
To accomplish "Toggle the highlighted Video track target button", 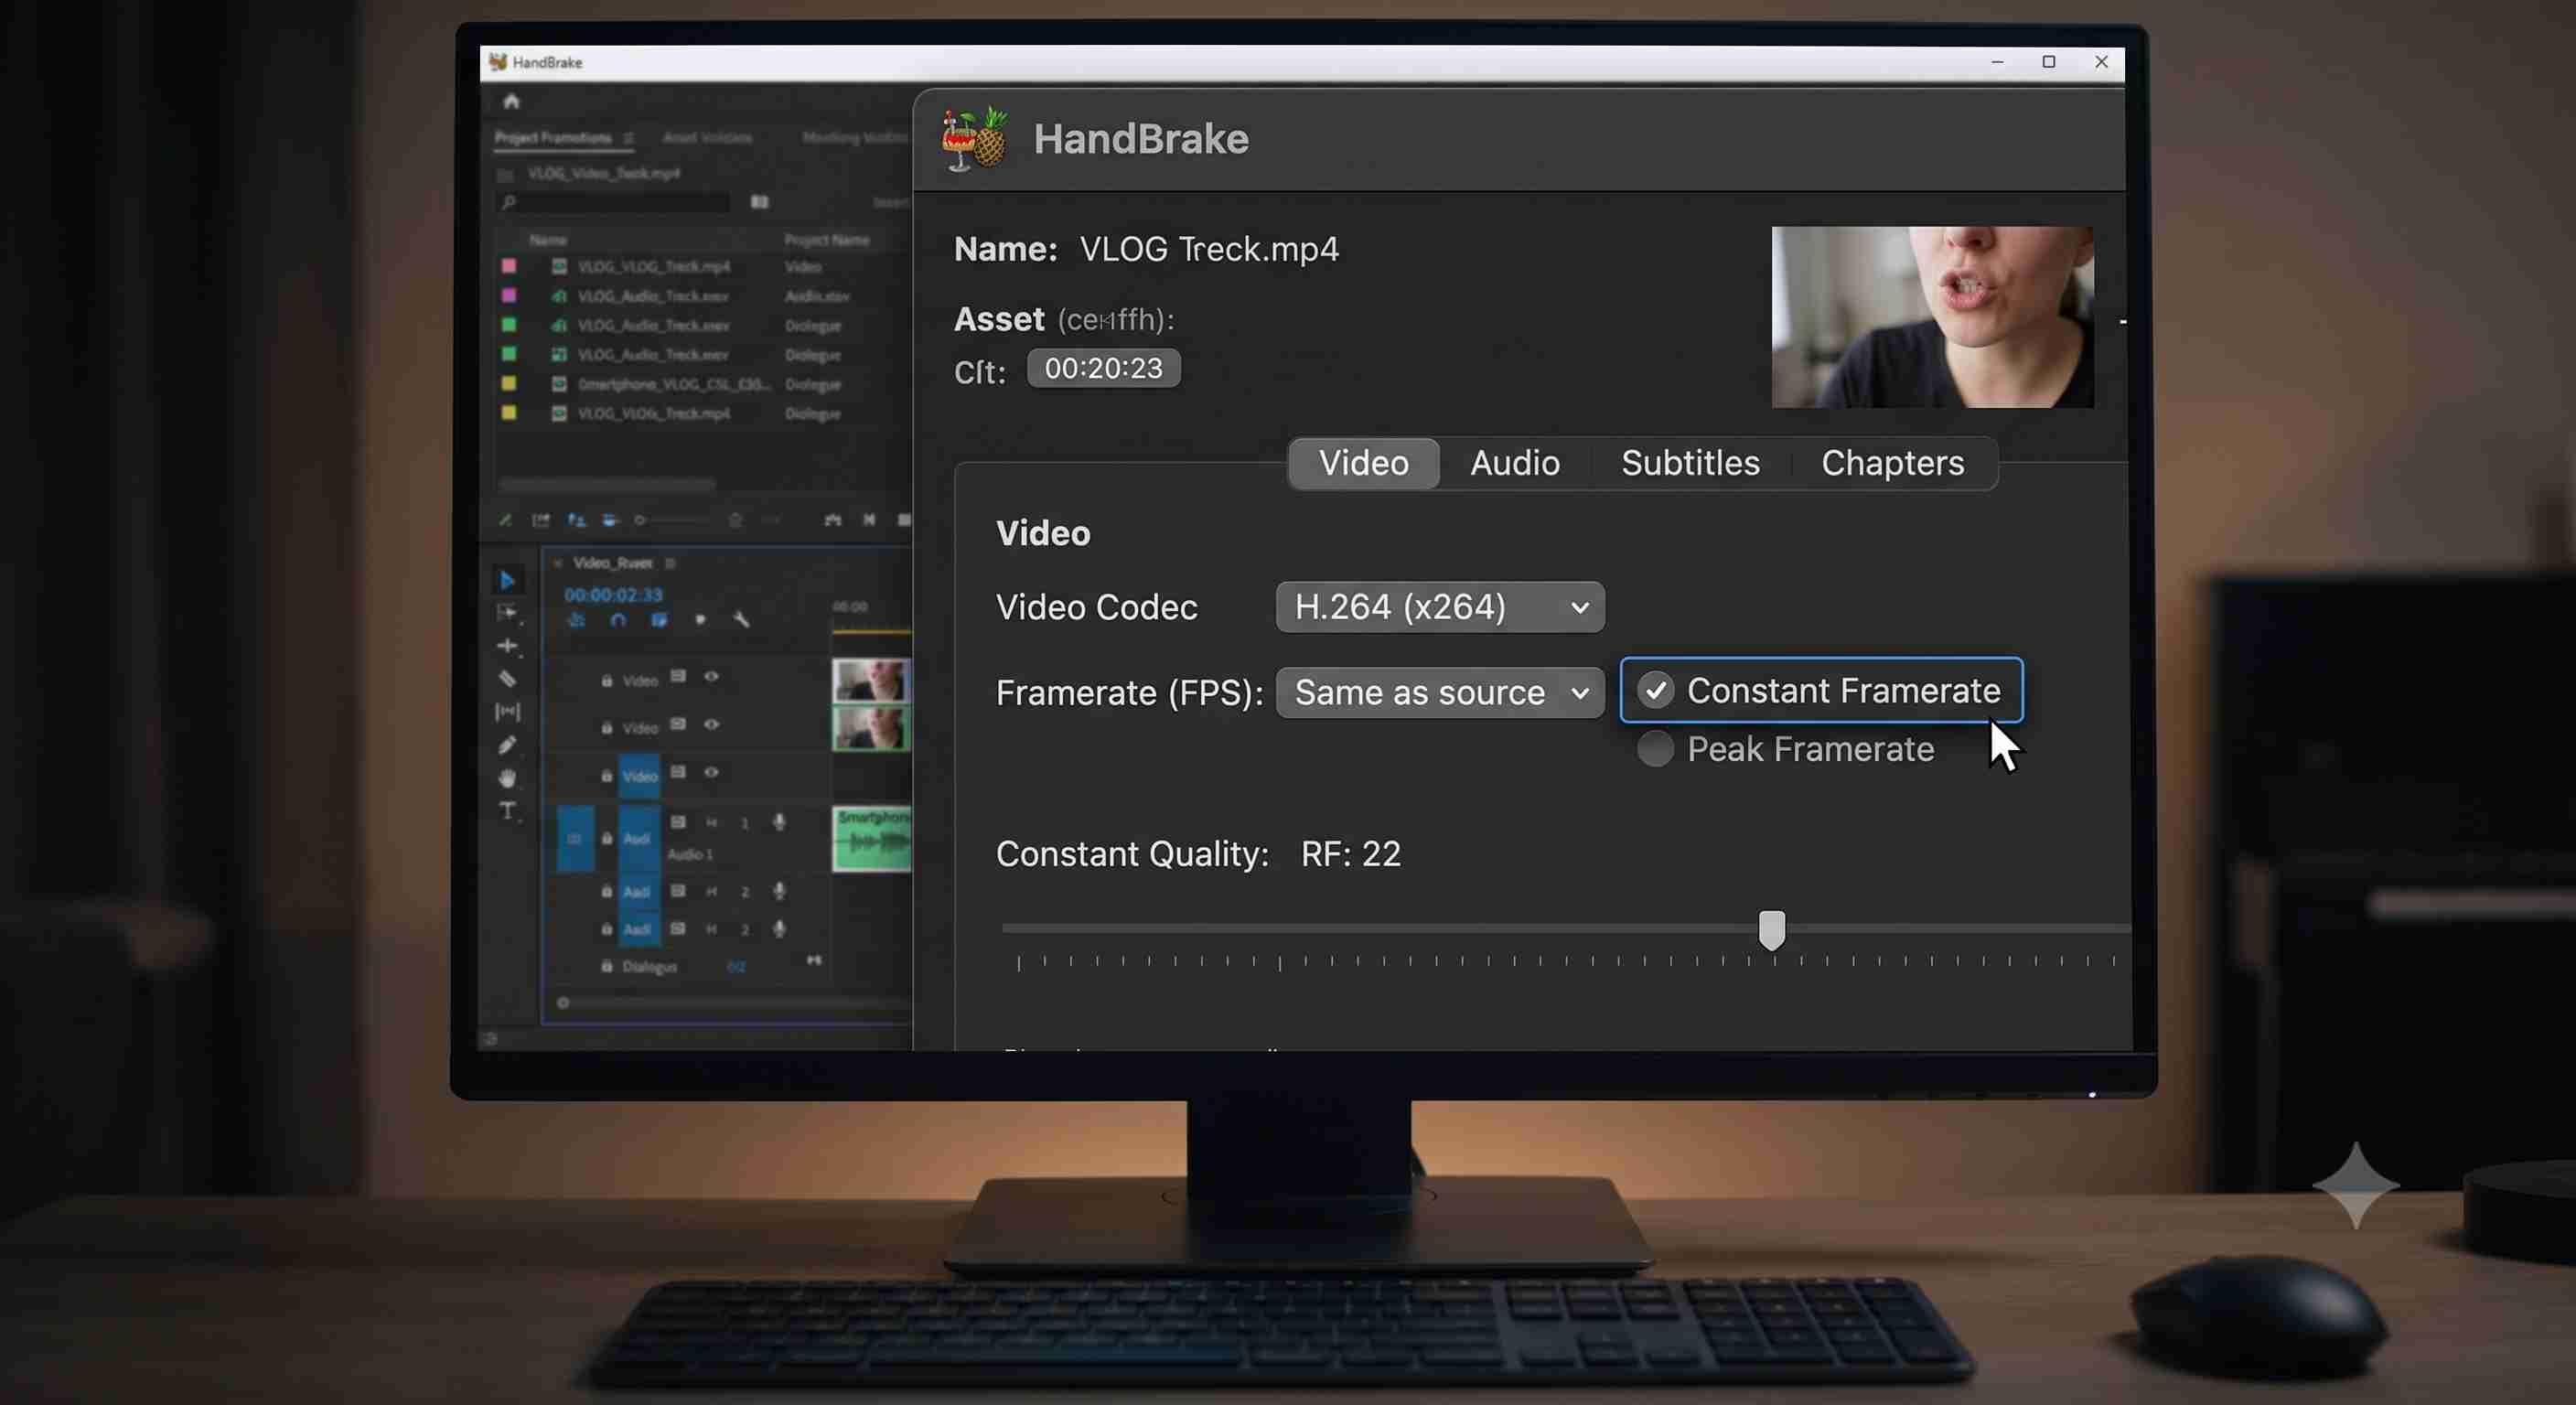I will (x=639, y=776).
